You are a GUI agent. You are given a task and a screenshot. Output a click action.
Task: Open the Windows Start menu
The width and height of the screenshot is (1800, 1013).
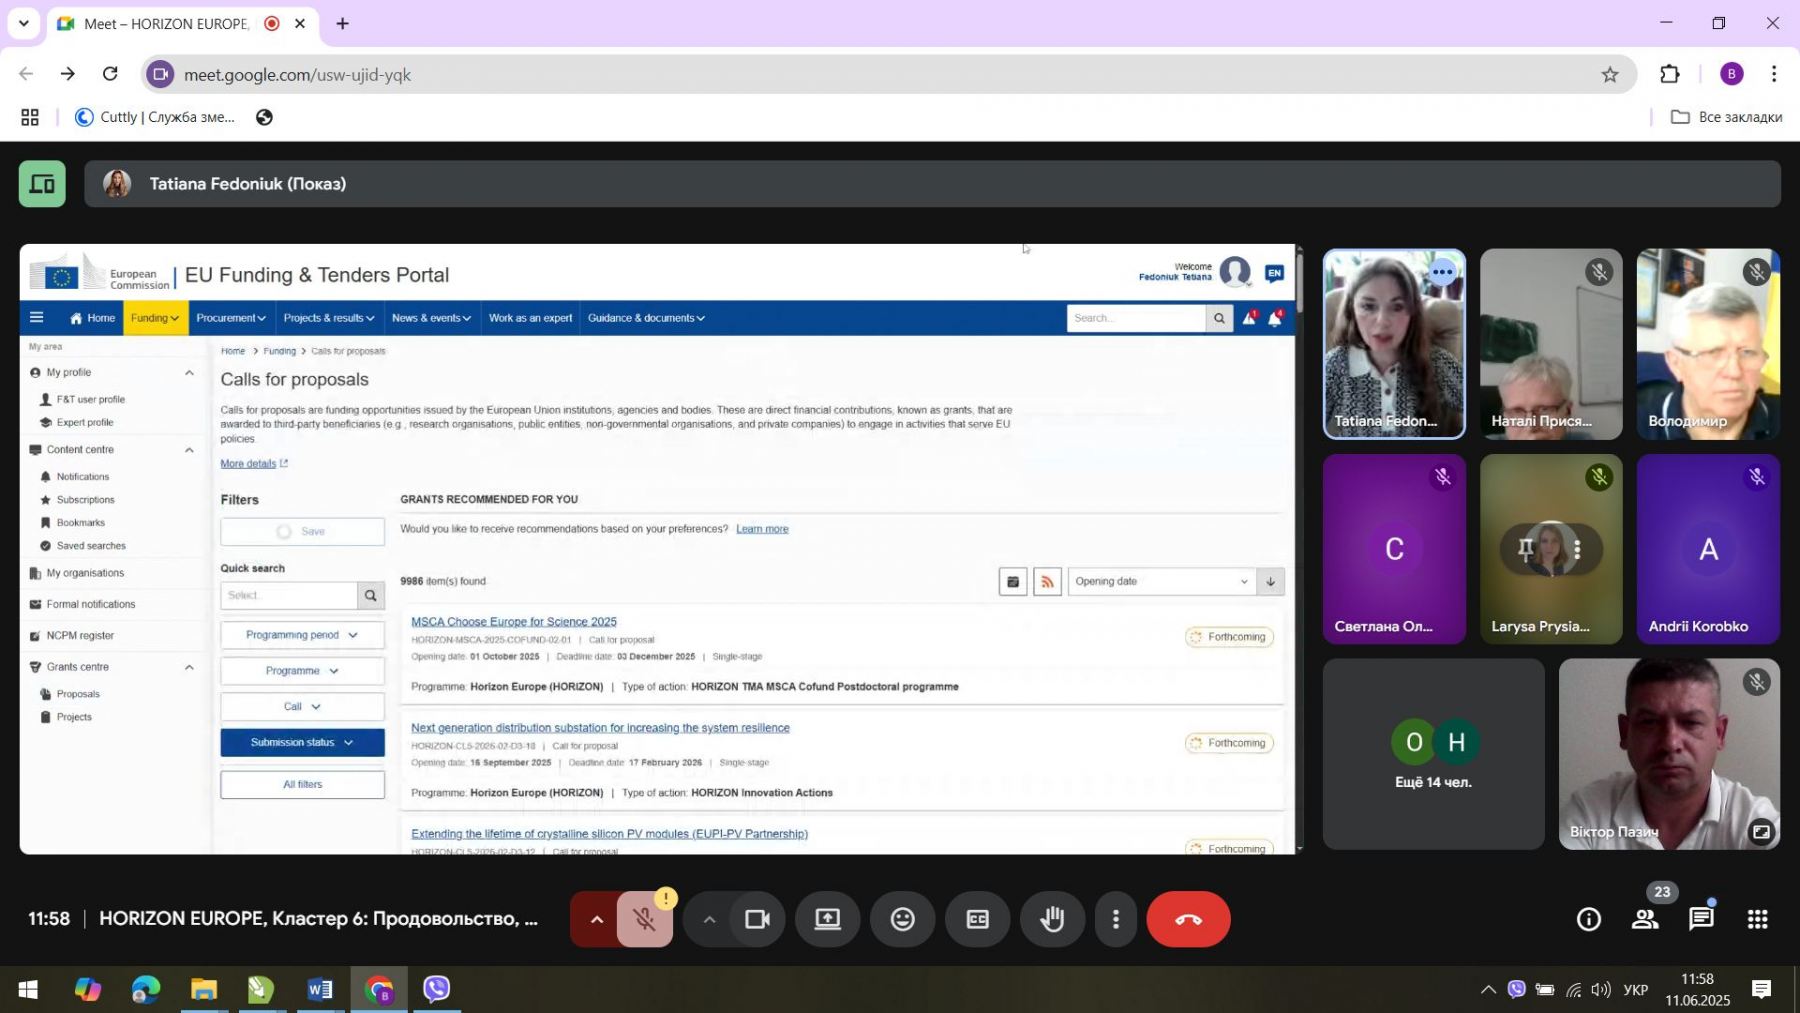(28, 990)
